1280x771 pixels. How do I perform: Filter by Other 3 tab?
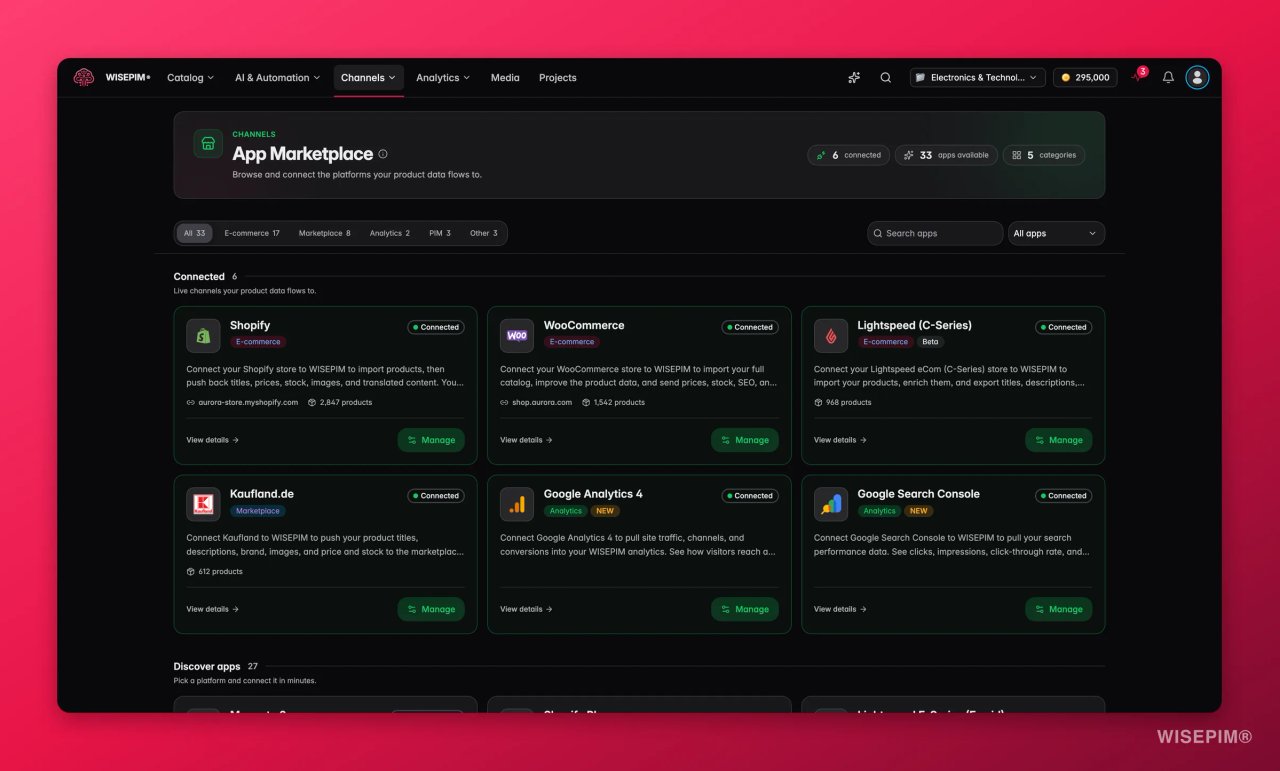coord(484,233)
